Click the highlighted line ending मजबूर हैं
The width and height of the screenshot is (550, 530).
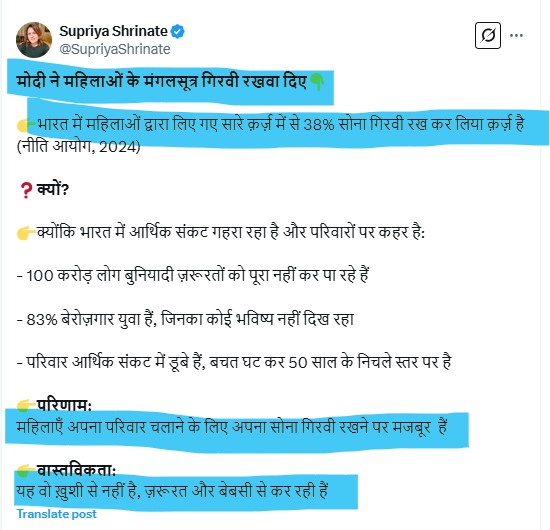[232, 427]
